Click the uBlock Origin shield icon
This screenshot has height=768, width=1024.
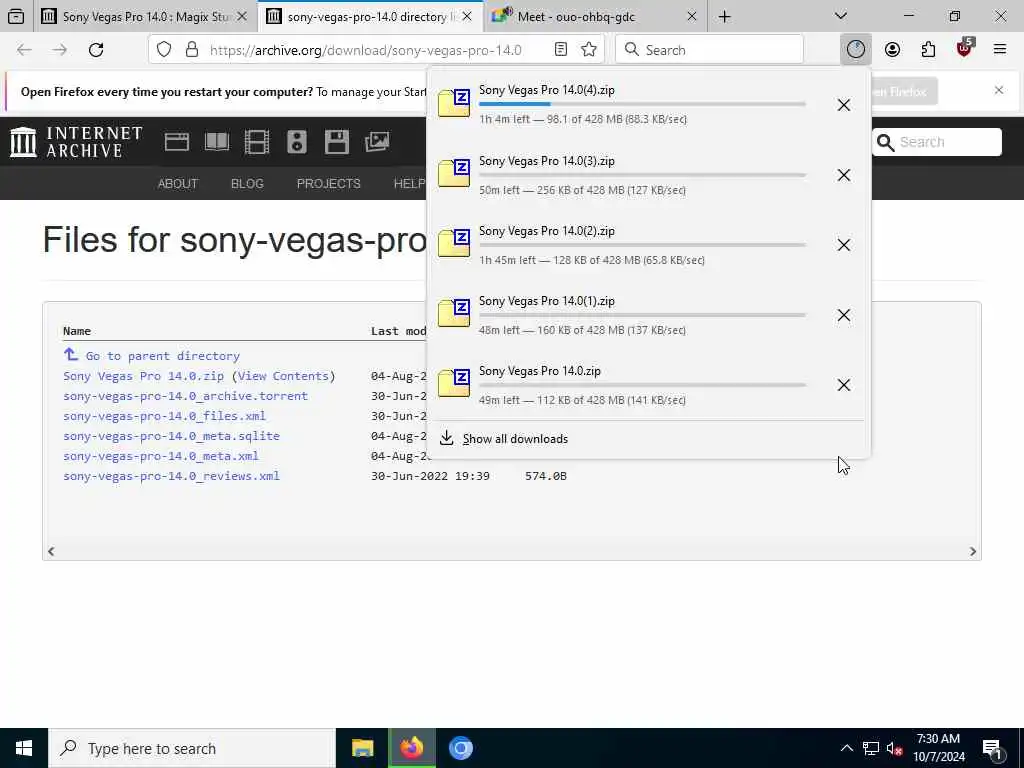(965, 48)
